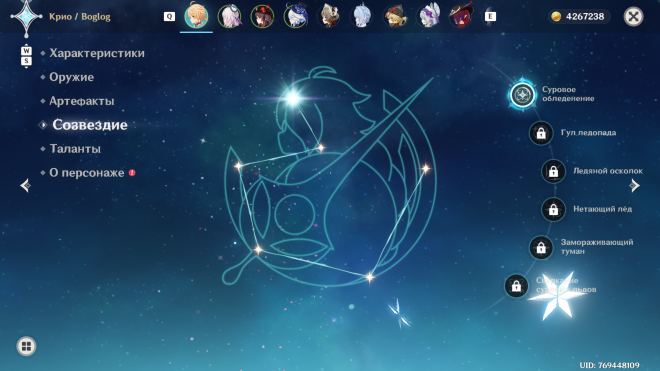Select the blond-haired first character portrait
Image resolution: width=660 pixels, height=371 pixels.
click(196, 16)
